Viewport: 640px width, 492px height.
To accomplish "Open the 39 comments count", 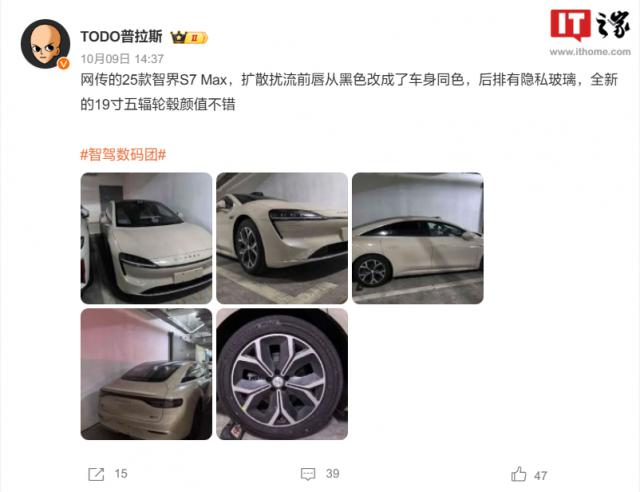I will (x=333, y=474).
